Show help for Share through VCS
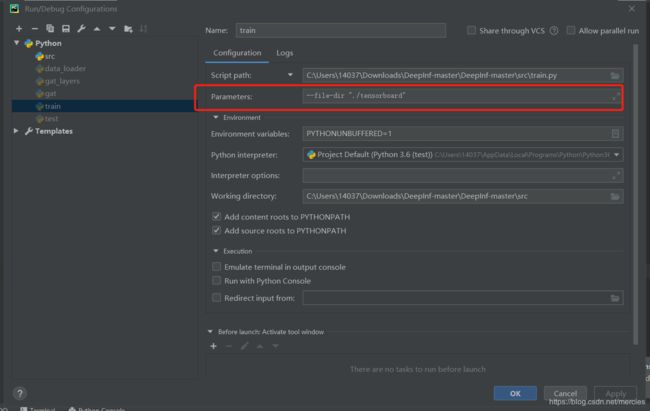Screen dimensions: 650x411 [x=554, y=31]
